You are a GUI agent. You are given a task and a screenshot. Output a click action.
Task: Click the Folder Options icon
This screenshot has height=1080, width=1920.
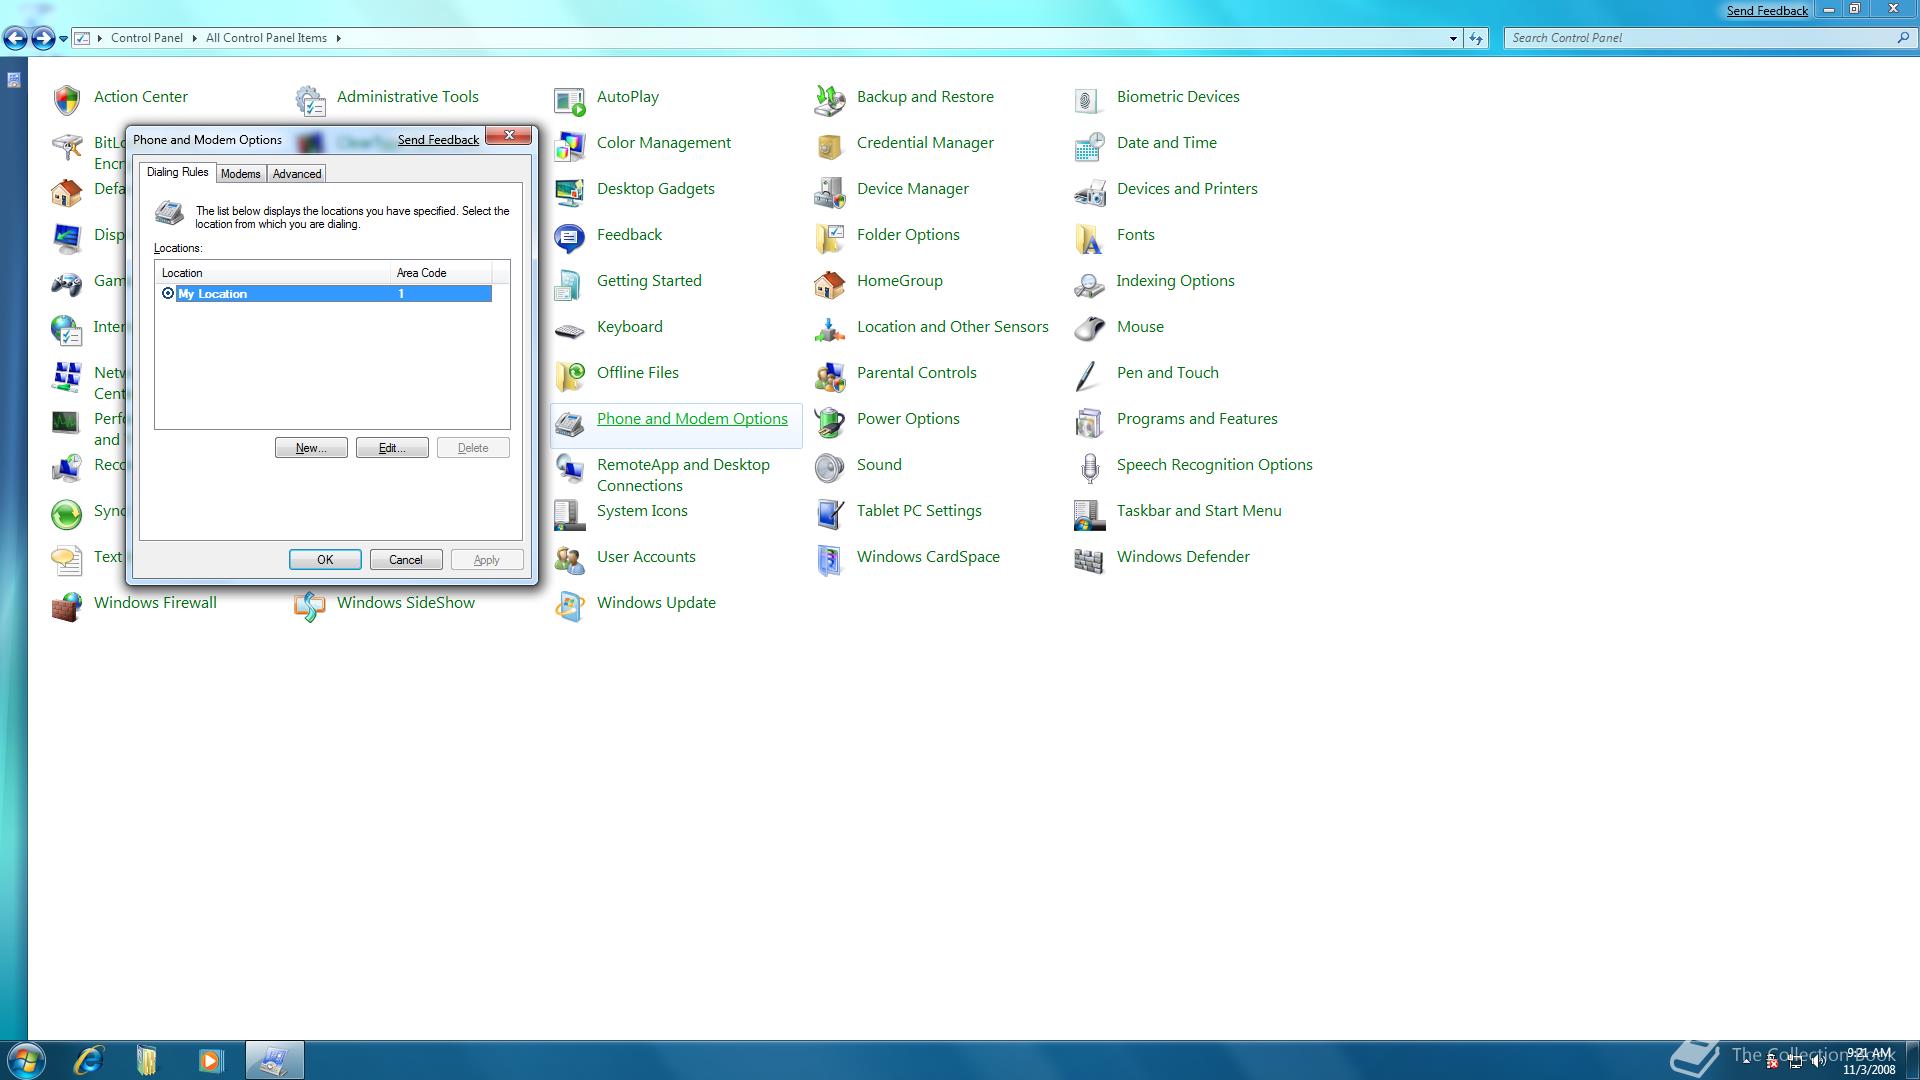click(830, 237)
